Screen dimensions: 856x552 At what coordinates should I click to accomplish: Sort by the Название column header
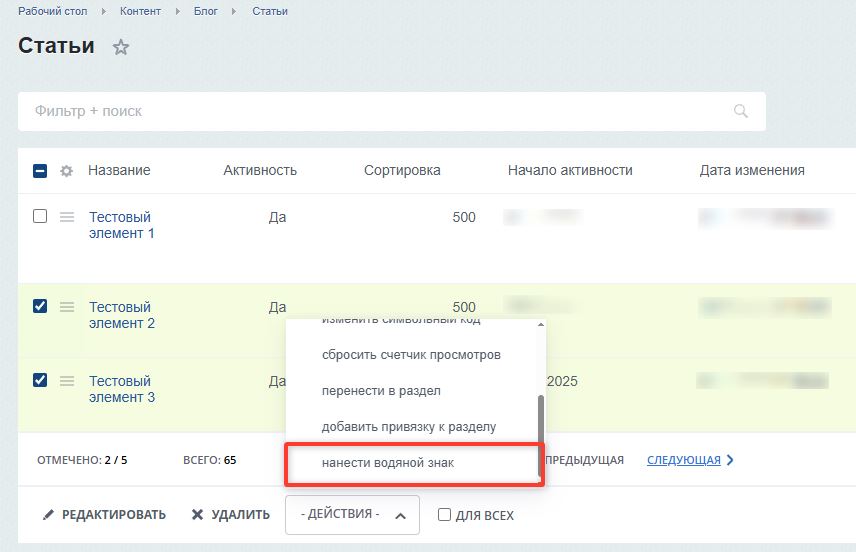click(119, 170)
